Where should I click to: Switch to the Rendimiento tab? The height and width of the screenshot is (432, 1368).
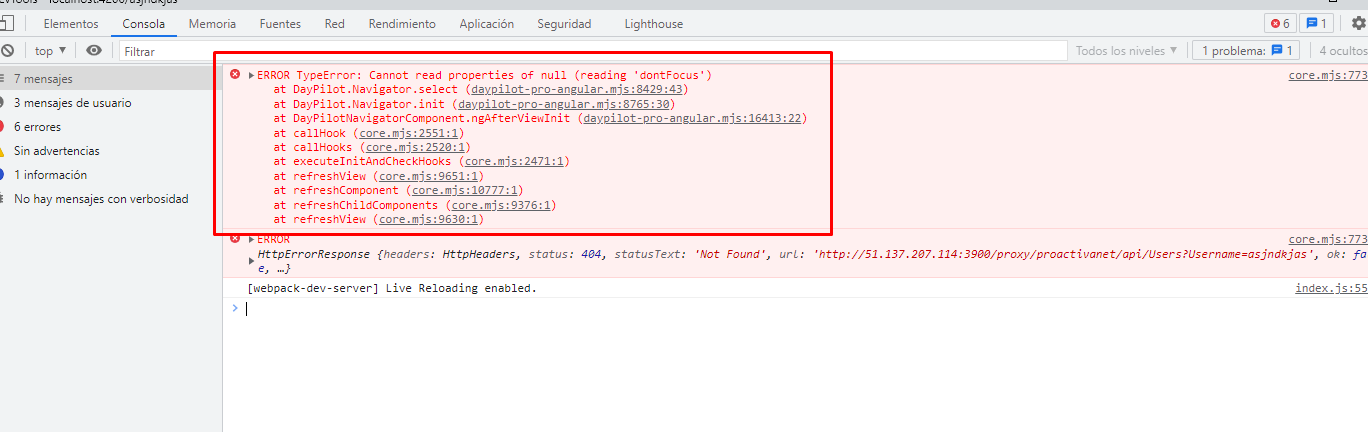[402, 23]
